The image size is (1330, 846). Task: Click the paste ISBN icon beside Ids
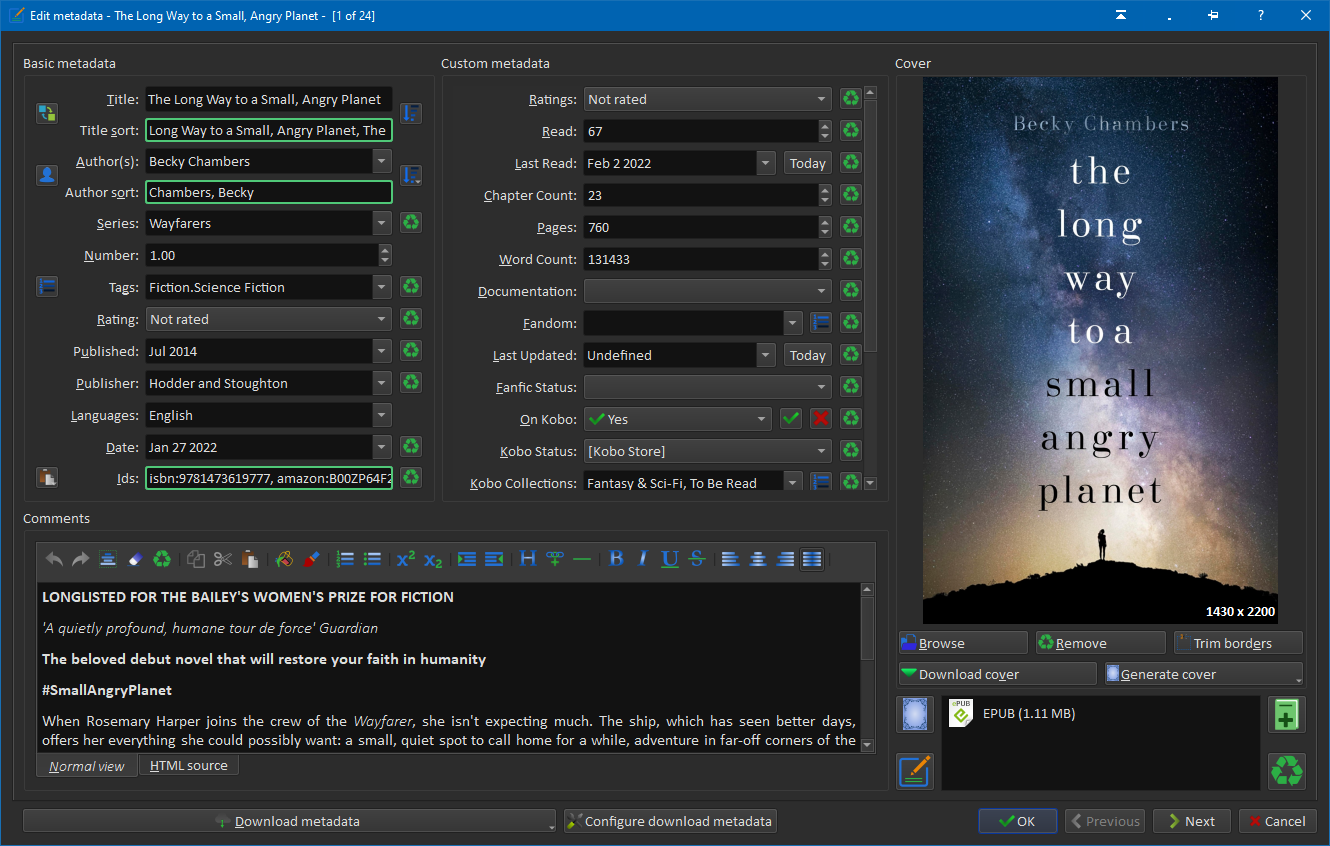coord(47,477)
